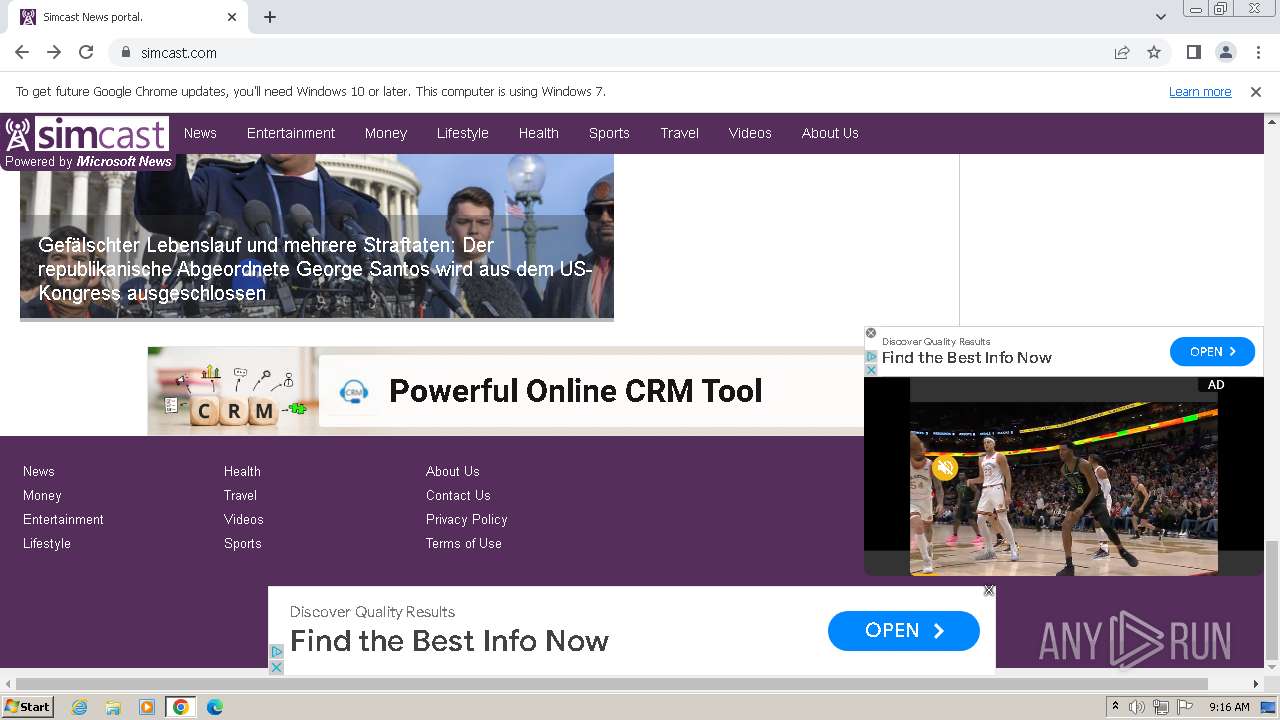Open the tab search dropdown arrow
Image resolution: width=1280 pixels, height=720 pixels.
1161,17
